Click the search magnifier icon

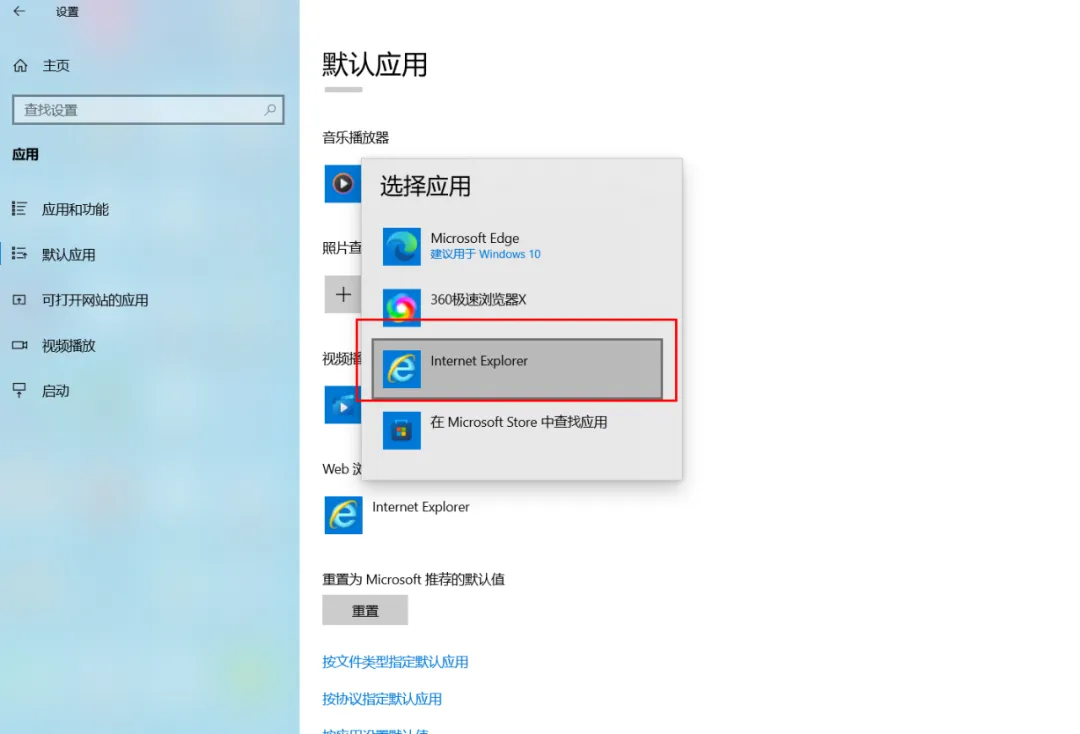click(270, 109)
